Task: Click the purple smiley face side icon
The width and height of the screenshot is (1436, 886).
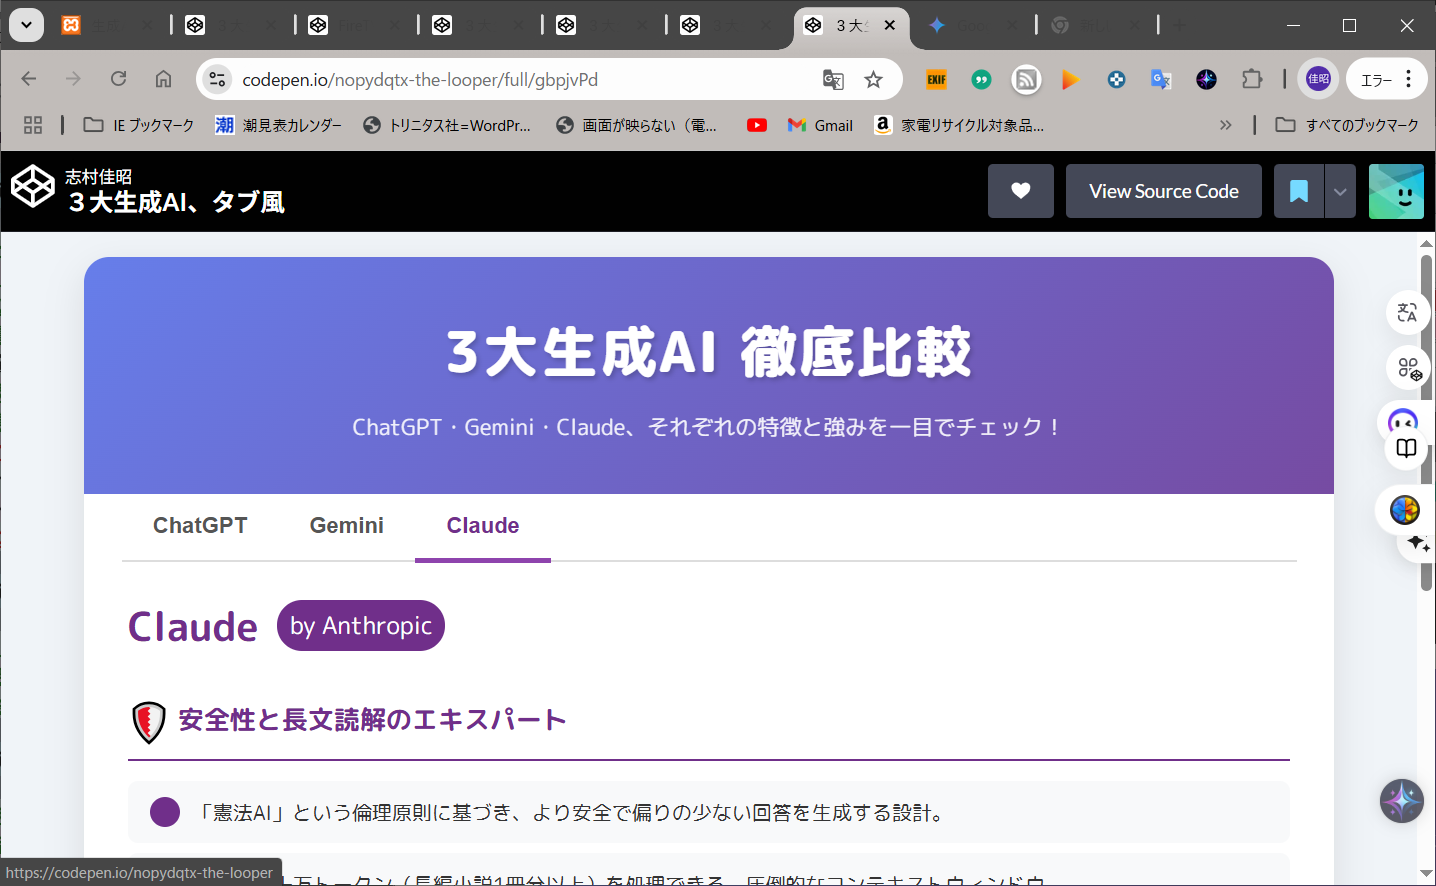Action: pyautogui.click(x=1403, y=420)
